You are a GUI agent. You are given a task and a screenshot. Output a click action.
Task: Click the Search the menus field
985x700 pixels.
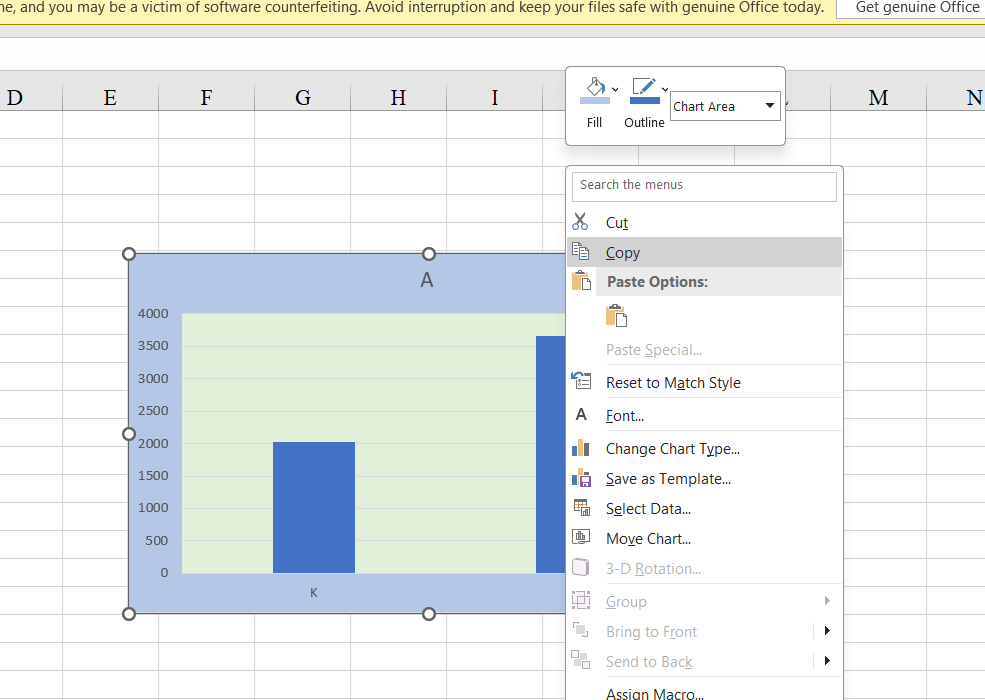(x=704, y=185)
